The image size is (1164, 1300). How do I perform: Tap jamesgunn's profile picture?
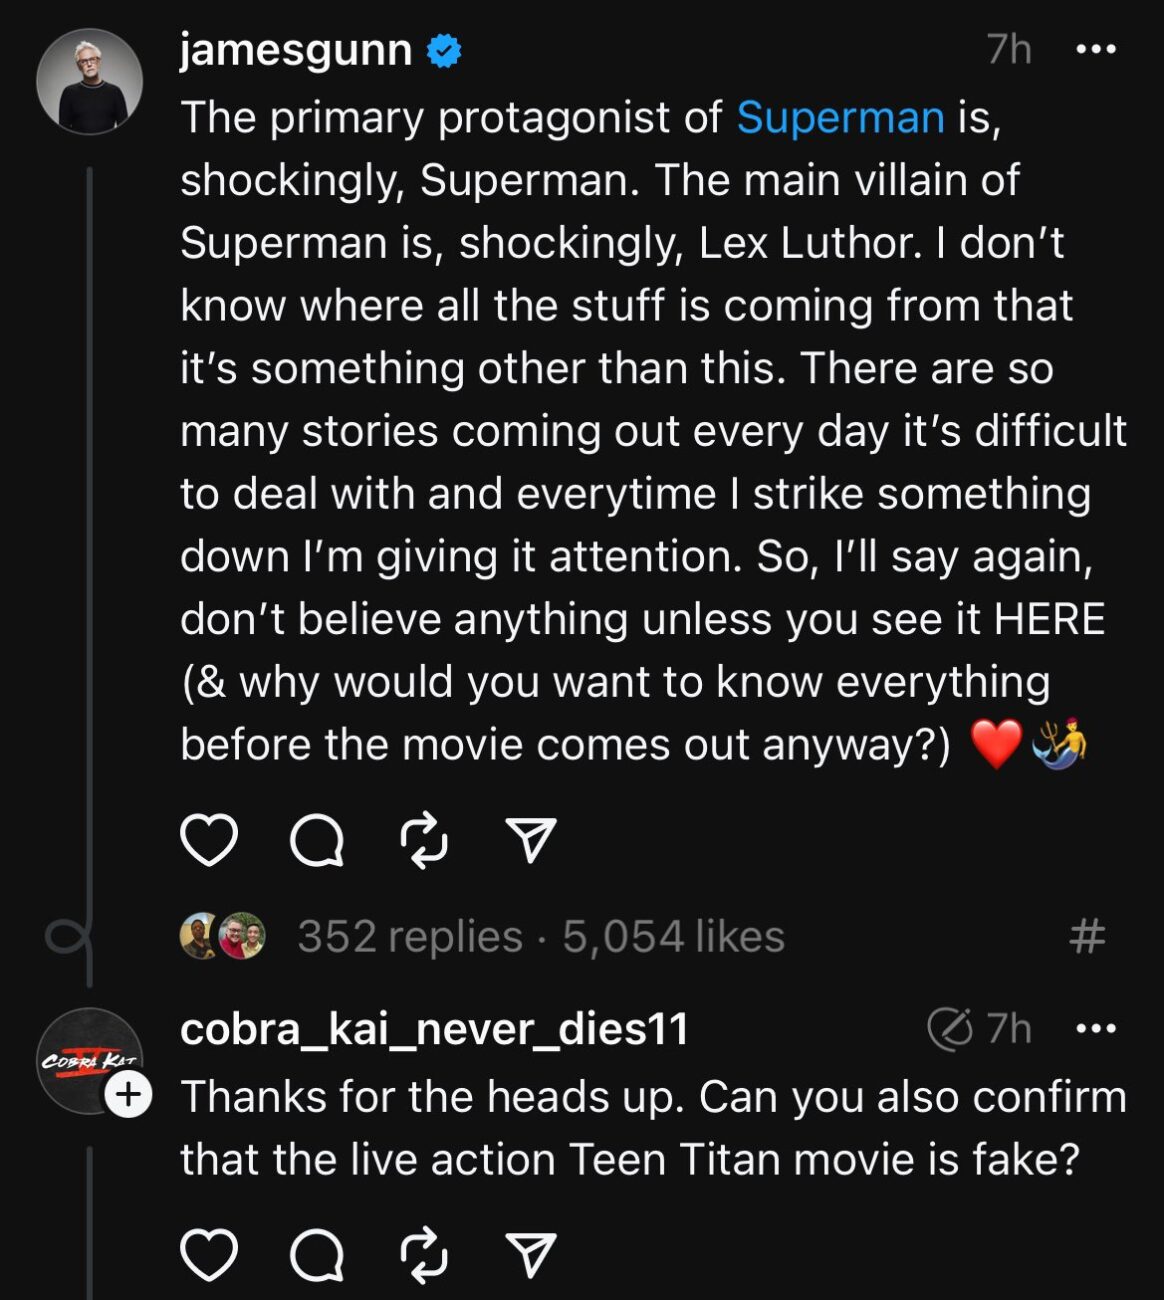[89, 81]
